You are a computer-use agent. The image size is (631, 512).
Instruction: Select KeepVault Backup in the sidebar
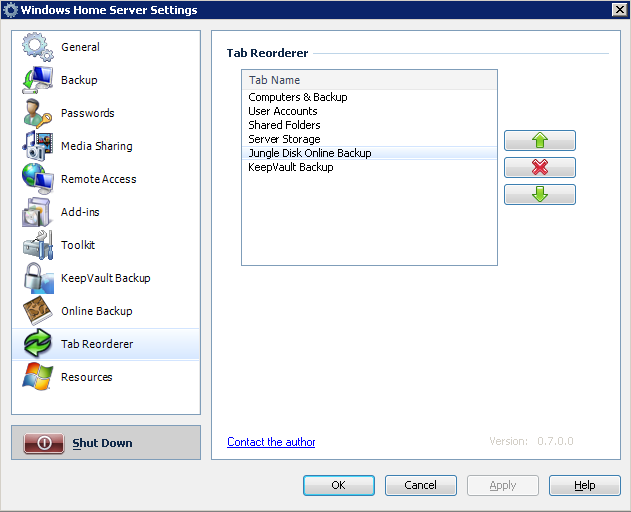[x=106, y=278]
